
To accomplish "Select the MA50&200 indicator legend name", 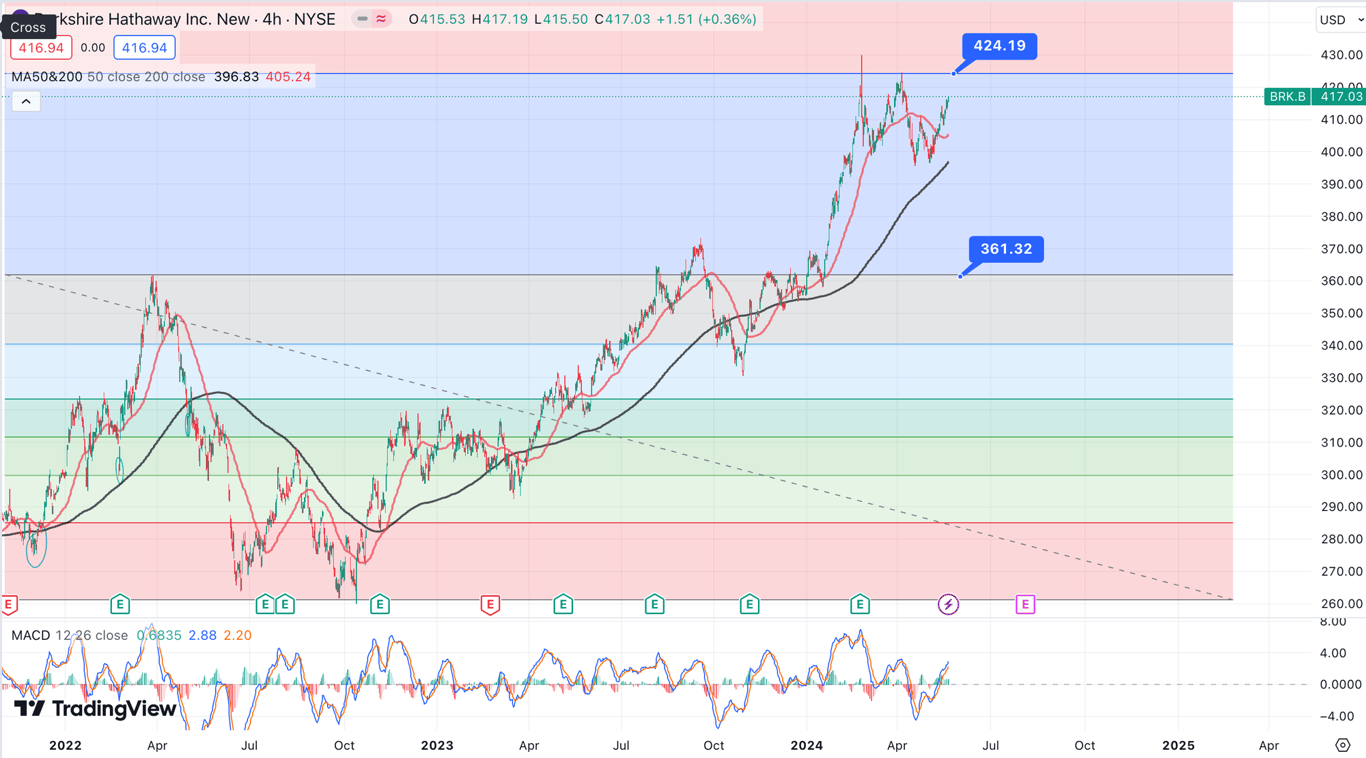I will coord(47,77).
